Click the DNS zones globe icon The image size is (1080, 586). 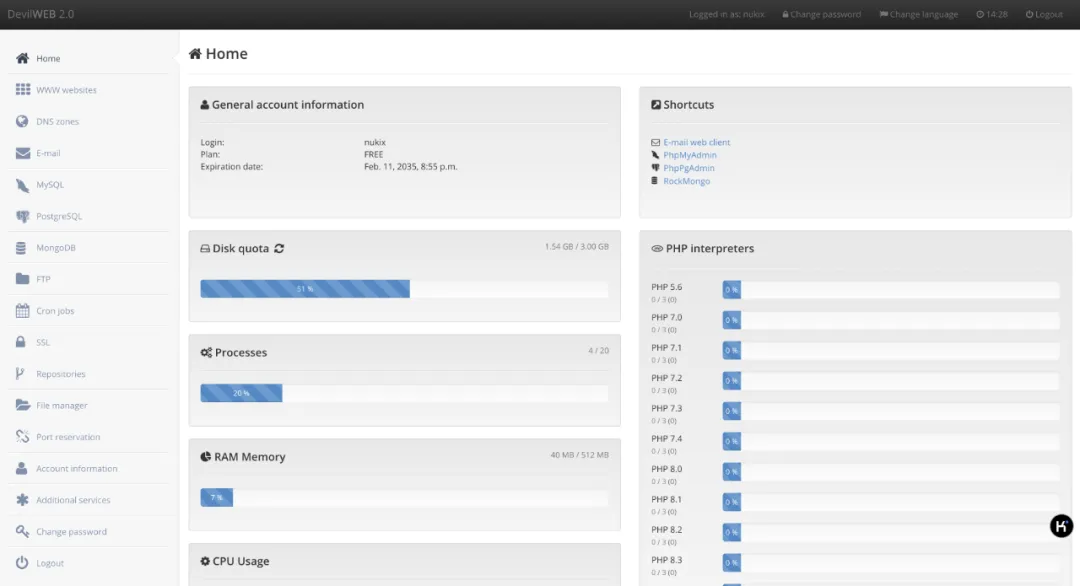(22, 121)
